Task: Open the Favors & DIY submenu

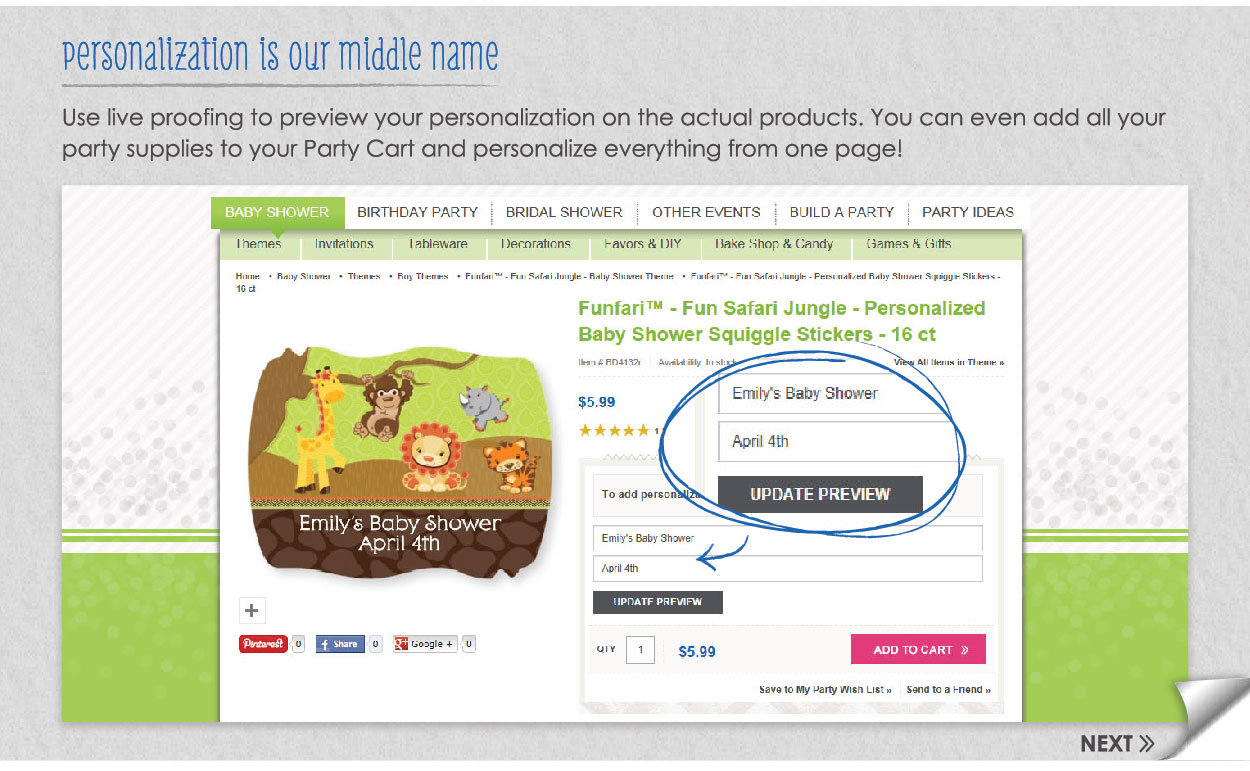Action: tap(643, 244)
